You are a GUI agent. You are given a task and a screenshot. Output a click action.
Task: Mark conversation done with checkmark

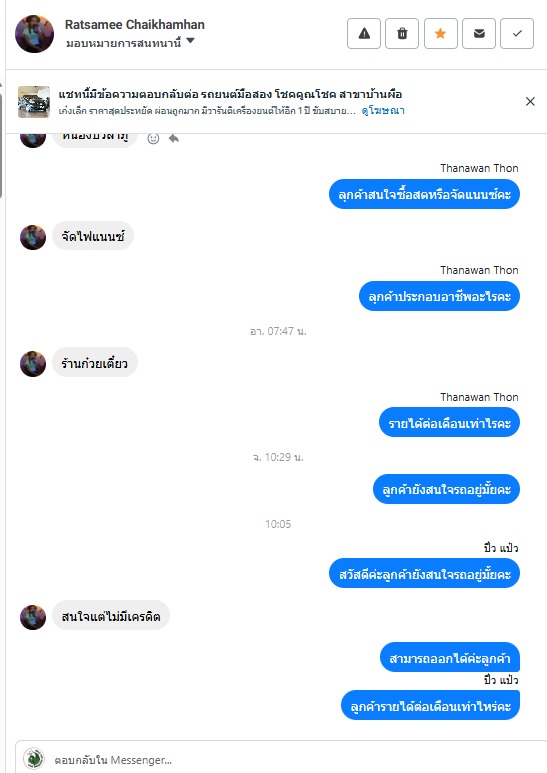(517, 34)
